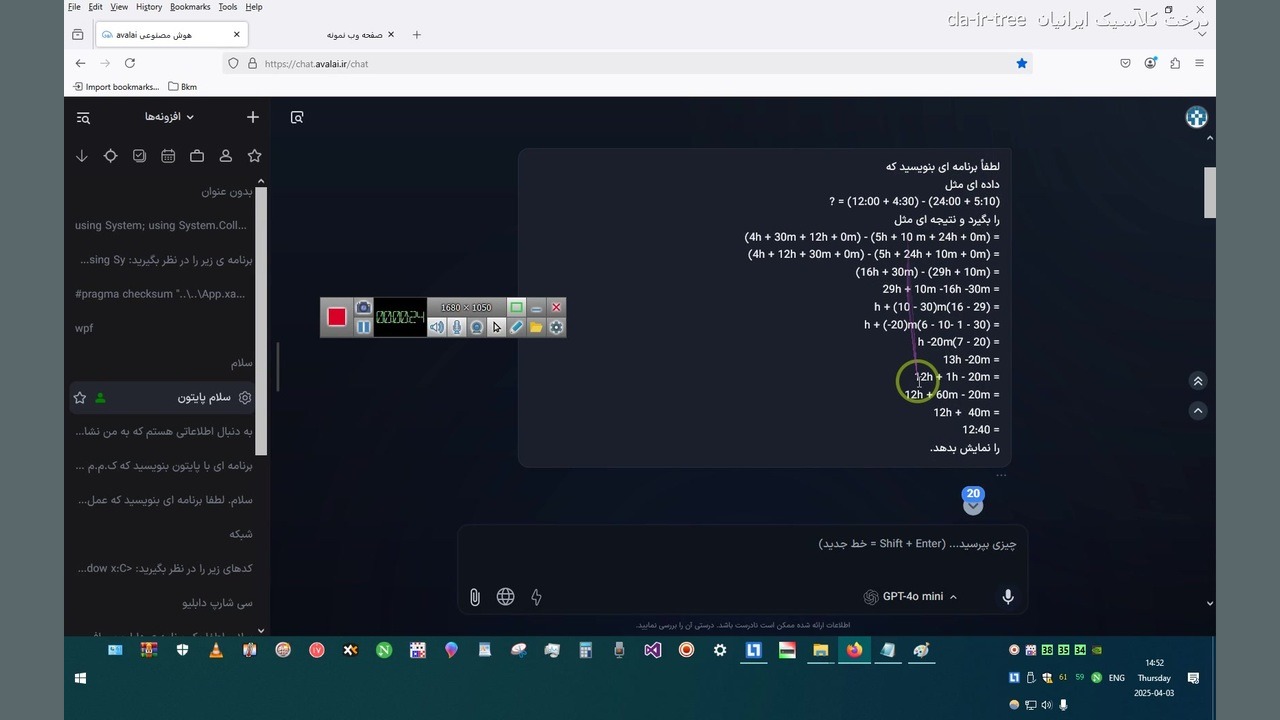1280x720 pixels.
Task: Open the calendar icon in sidebar
Action: coord(168,156)
